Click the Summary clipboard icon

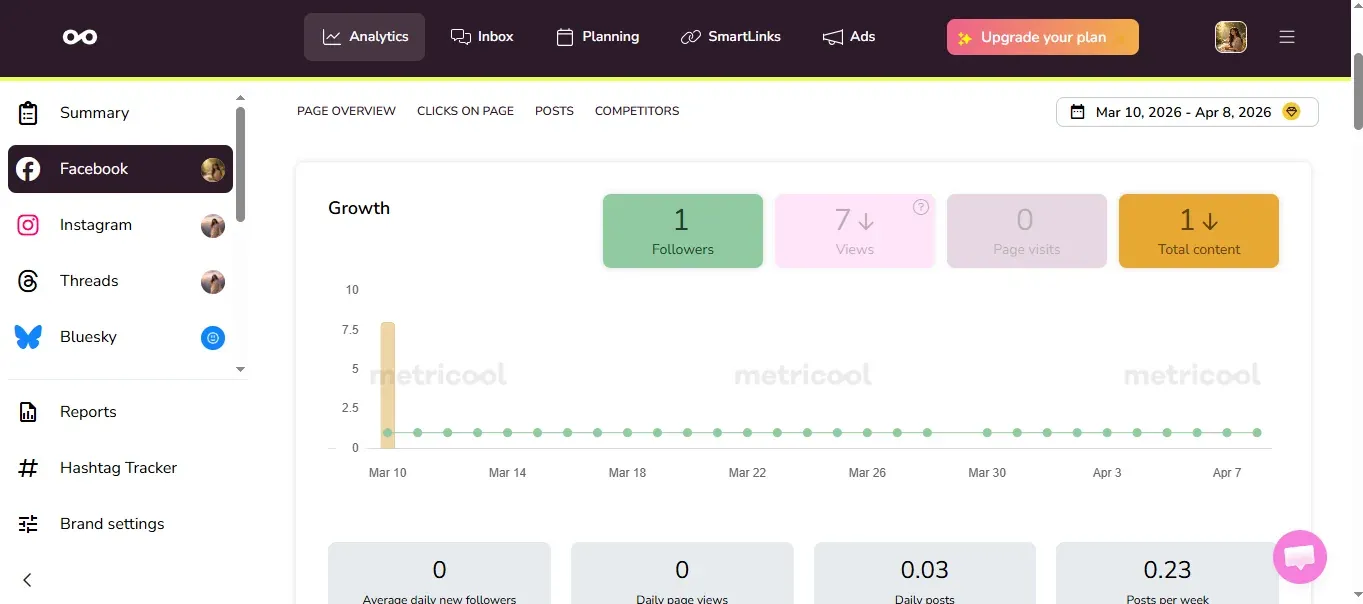click(x=28, y=113)
